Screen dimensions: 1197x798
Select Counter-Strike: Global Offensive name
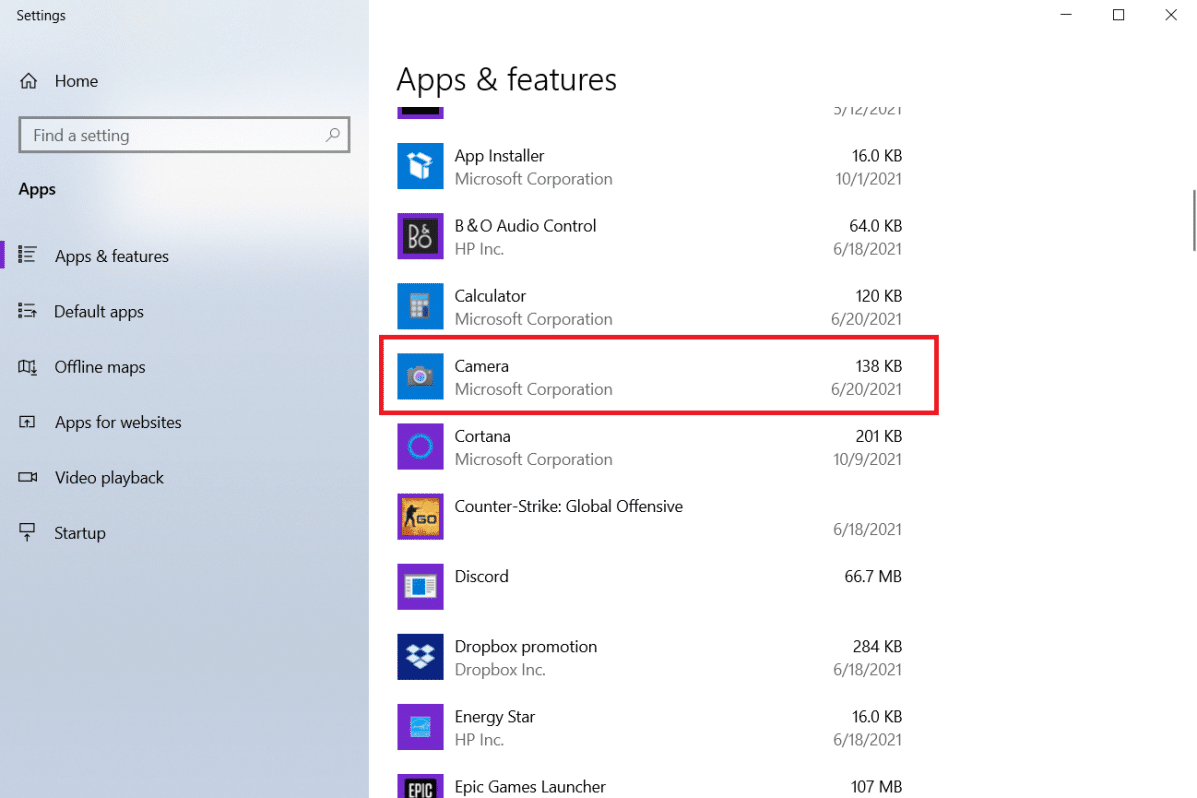[x=569, y=506]
